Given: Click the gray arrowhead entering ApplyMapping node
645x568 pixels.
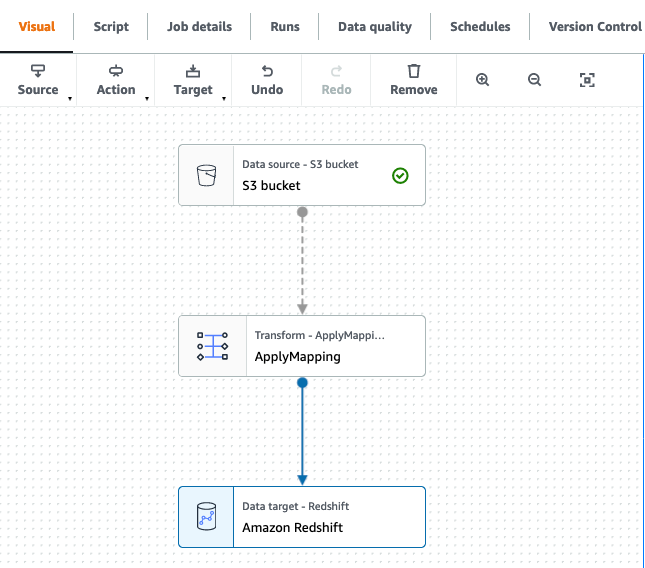Looking at the screenshot, I should (302, 309).
